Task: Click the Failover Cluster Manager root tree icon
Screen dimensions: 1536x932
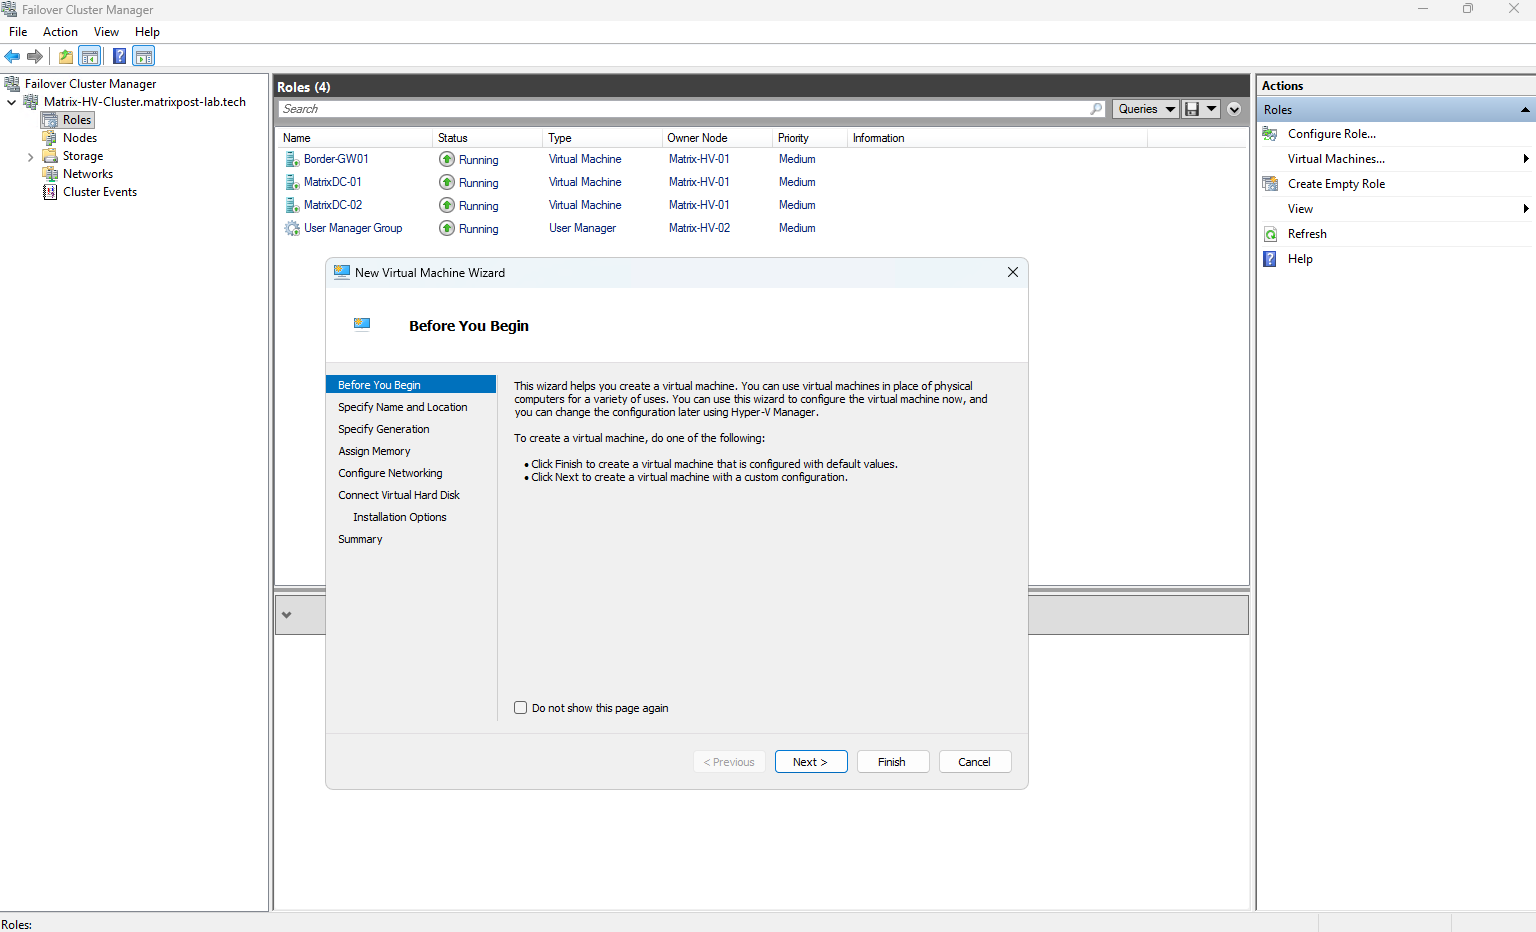Action: [12, 84]
